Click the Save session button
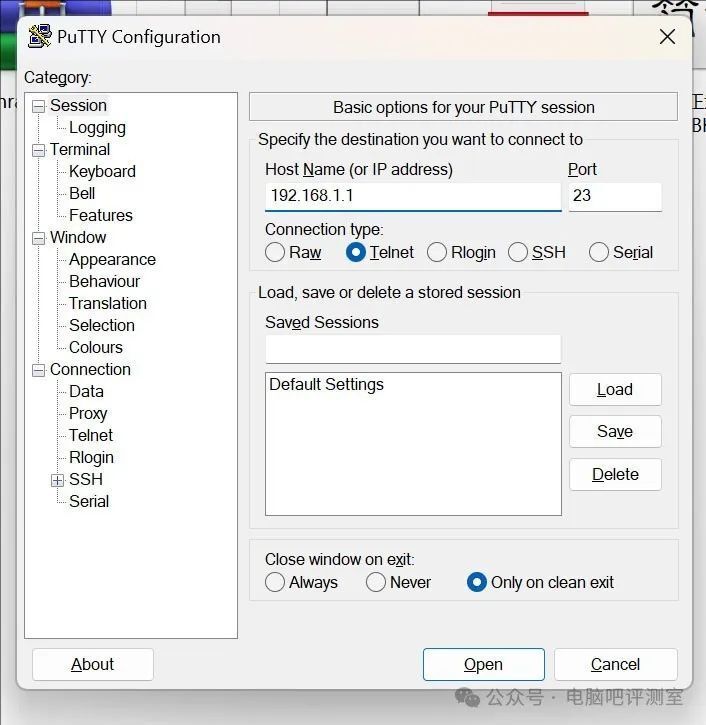 tap(615, 431)
